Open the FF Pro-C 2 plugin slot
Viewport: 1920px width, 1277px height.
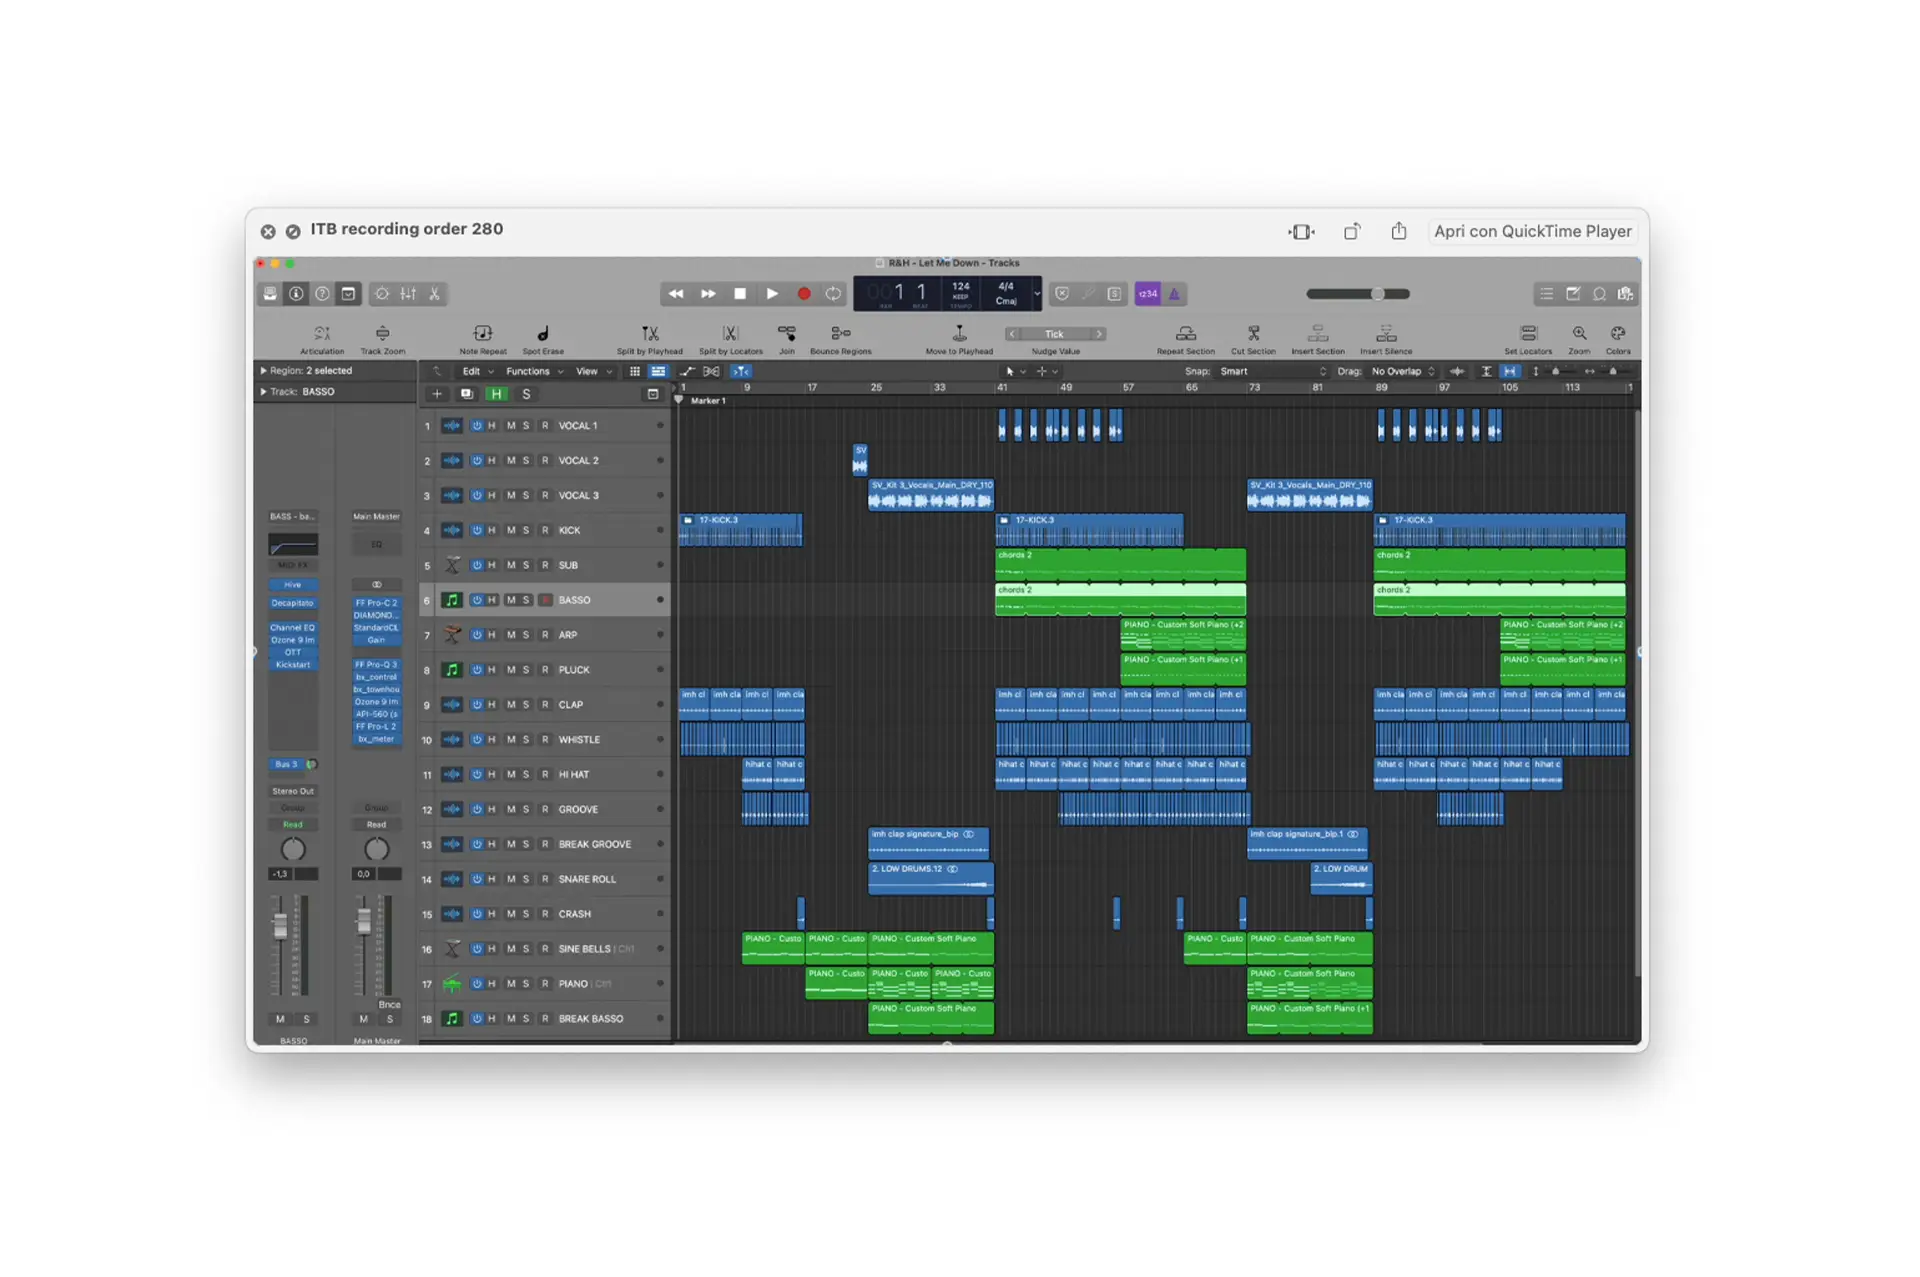coord(376,604)
